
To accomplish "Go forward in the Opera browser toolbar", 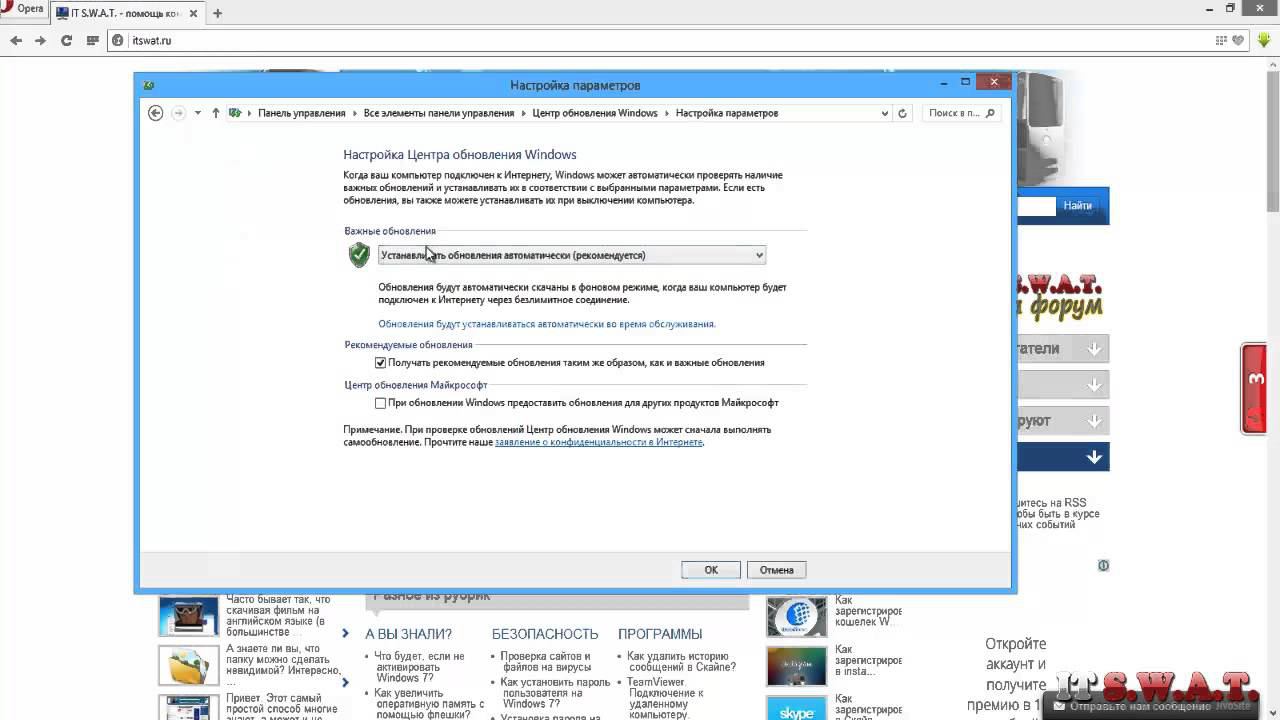I will (x=40, y=41).
